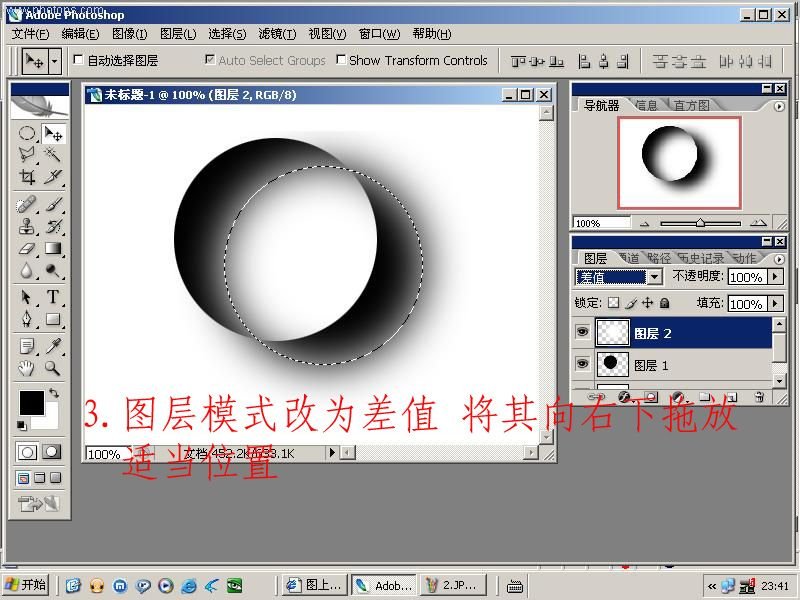Open 2.JP... window from taskbar
The image size is (800, 600).
tap(451, 585)
